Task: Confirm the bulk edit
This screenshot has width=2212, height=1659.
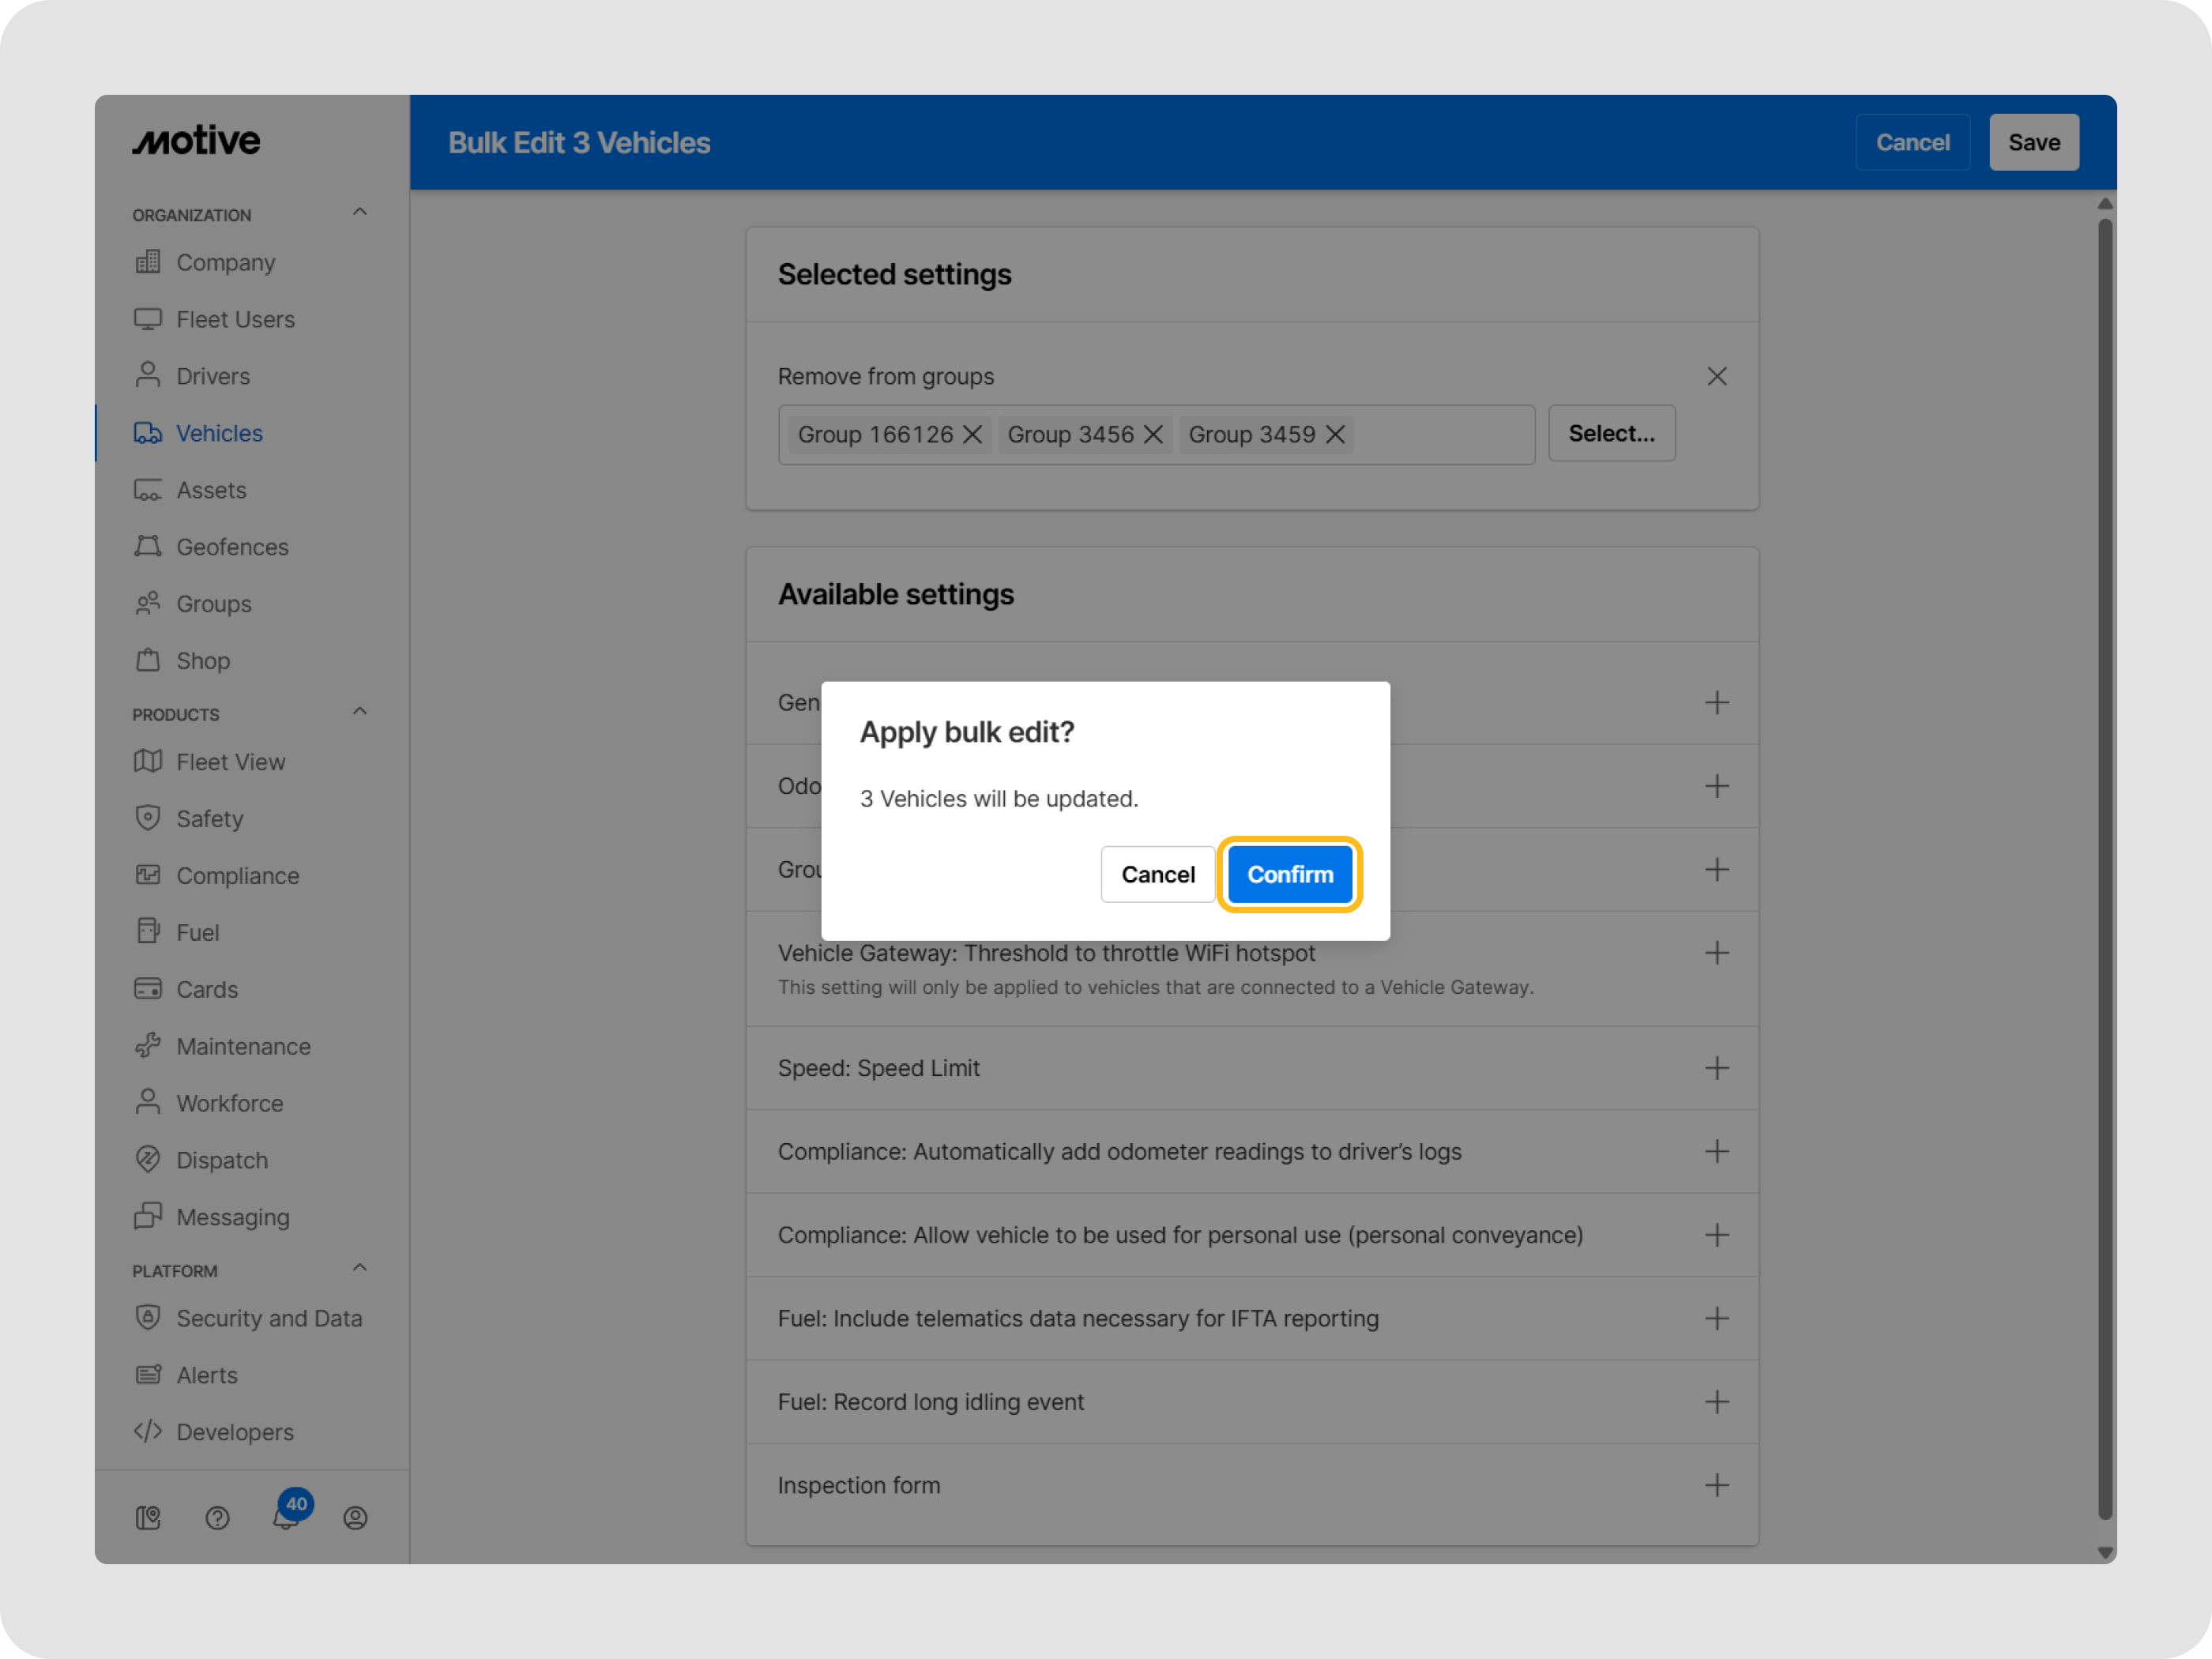Action: point(1289,874)
